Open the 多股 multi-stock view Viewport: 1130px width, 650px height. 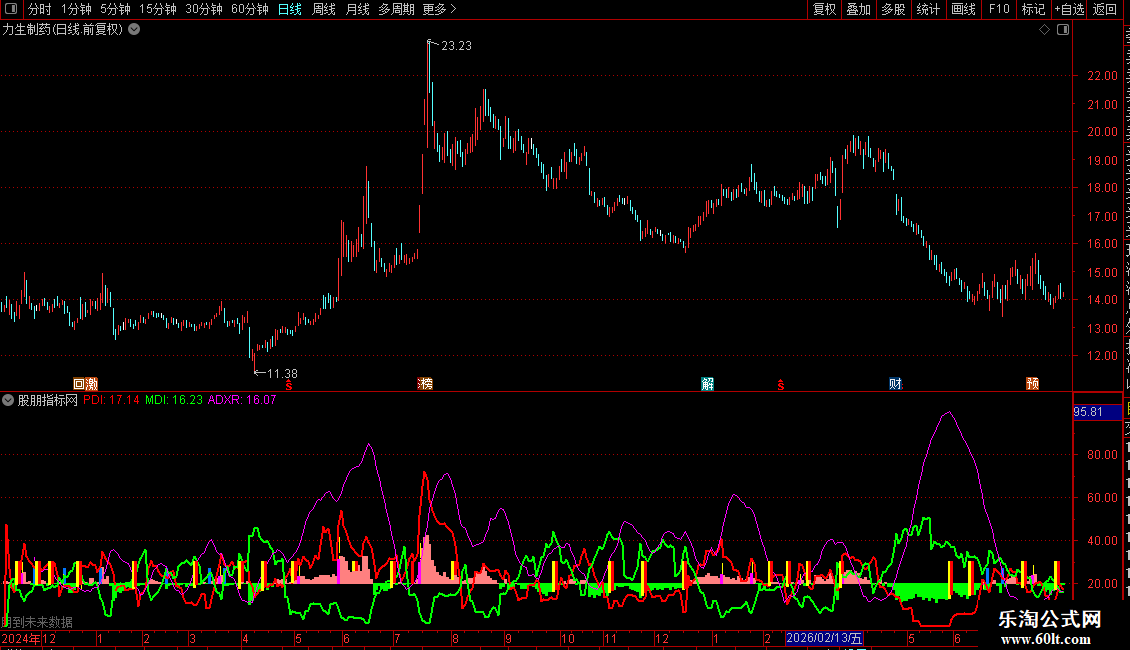[x=893, y=9]
